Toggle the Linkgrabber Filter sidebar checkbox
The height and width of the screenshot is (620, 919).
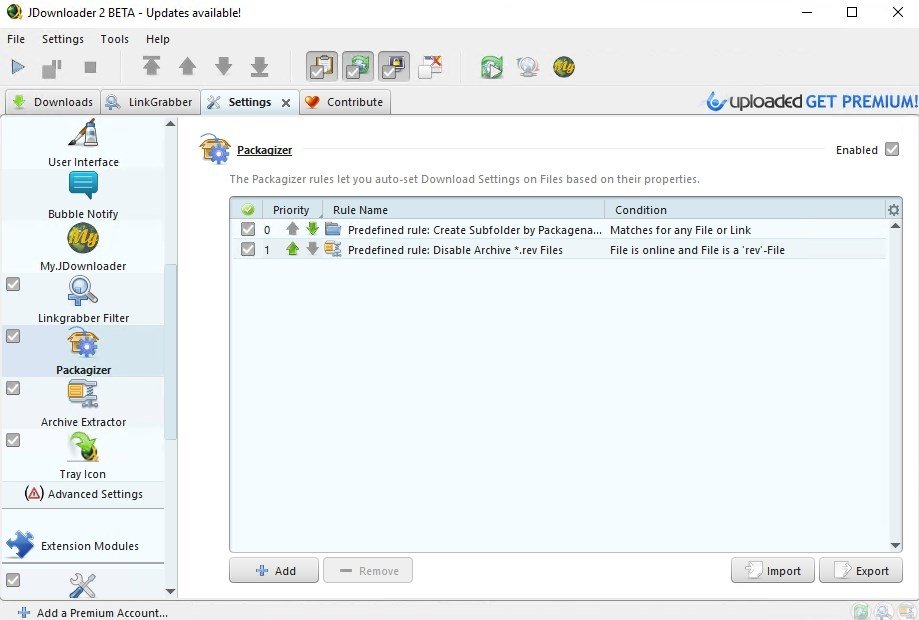pos(13,284)
